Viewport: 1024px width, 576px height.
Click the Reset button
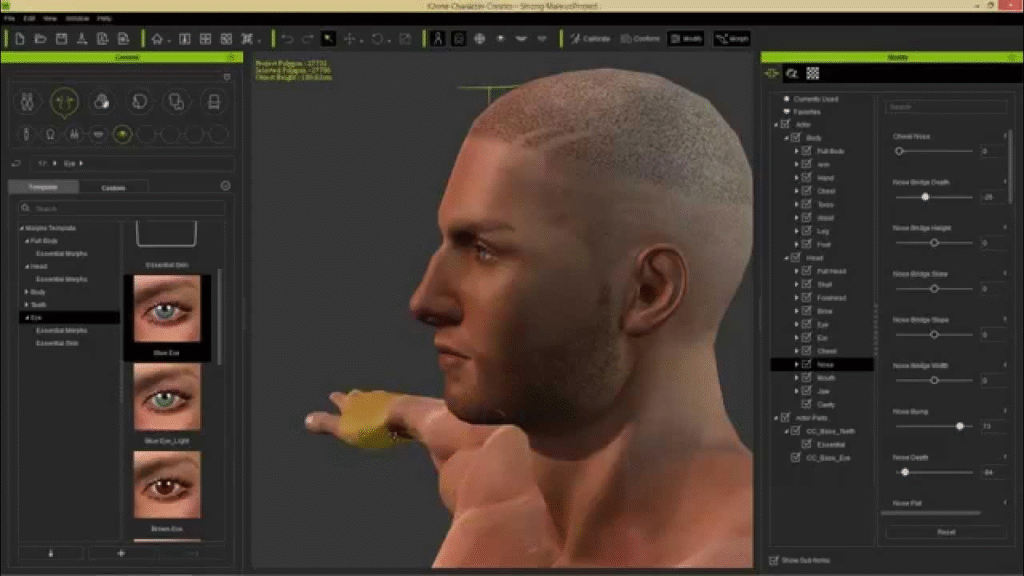click(945, 532)
